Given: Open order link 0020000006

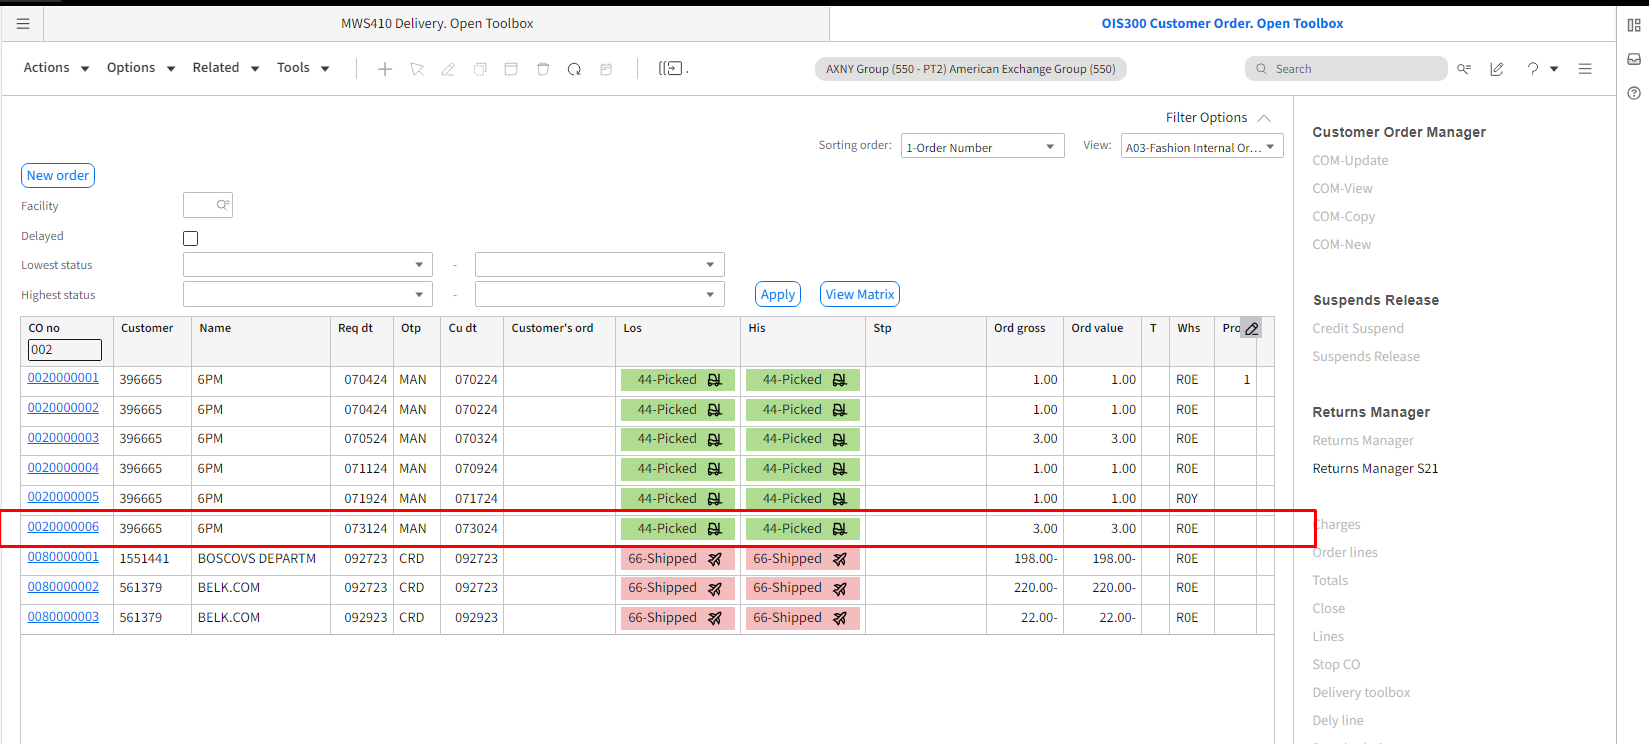Looking at the screenshot, I should (63, 527).
